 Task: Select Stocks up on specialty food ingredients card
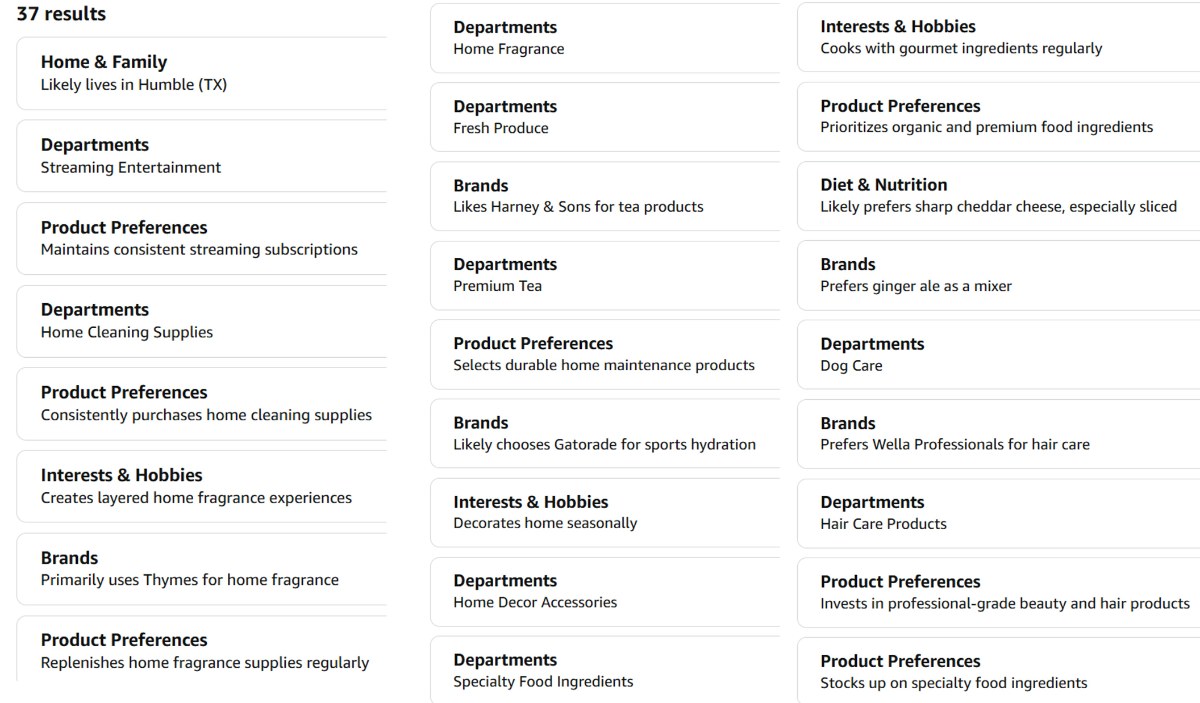click(999, 670)
